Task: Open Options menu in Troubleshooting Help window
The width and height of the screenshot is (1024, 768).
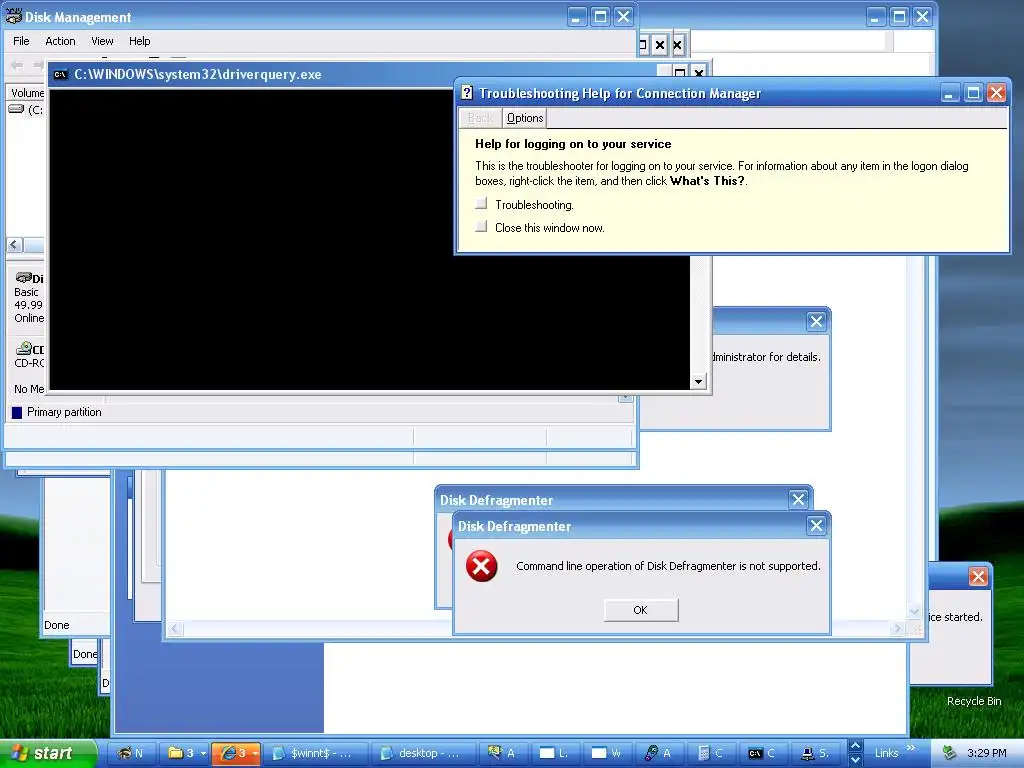Action: point(525,118)
